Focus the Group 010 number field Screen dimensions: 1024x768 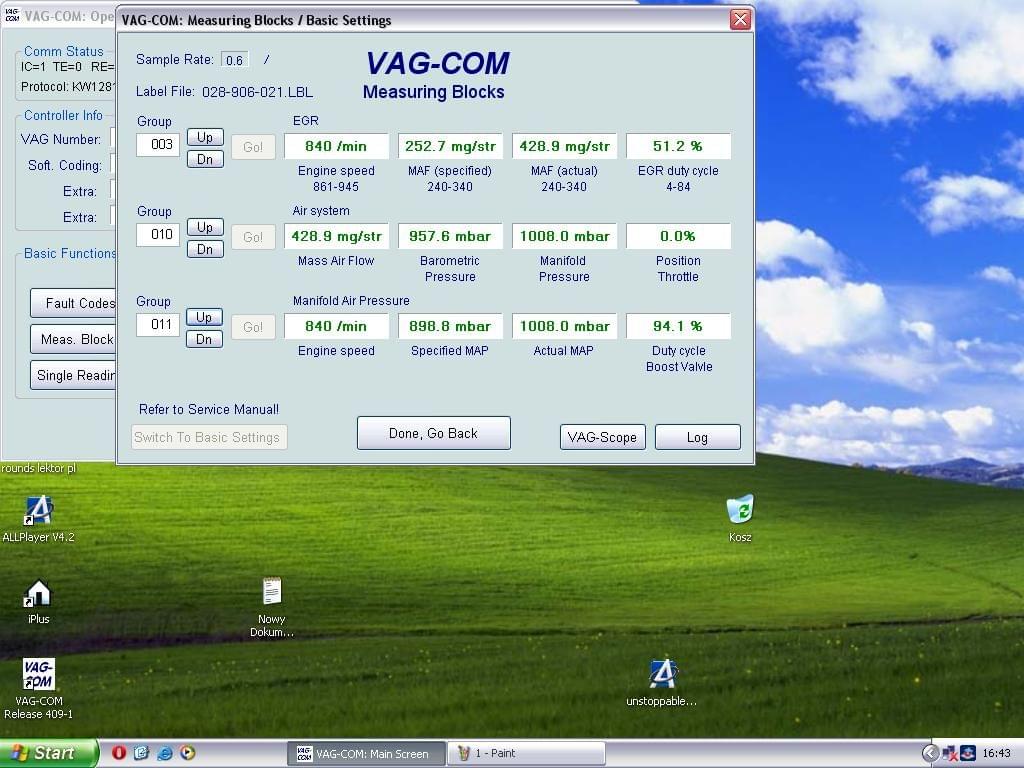158,235
